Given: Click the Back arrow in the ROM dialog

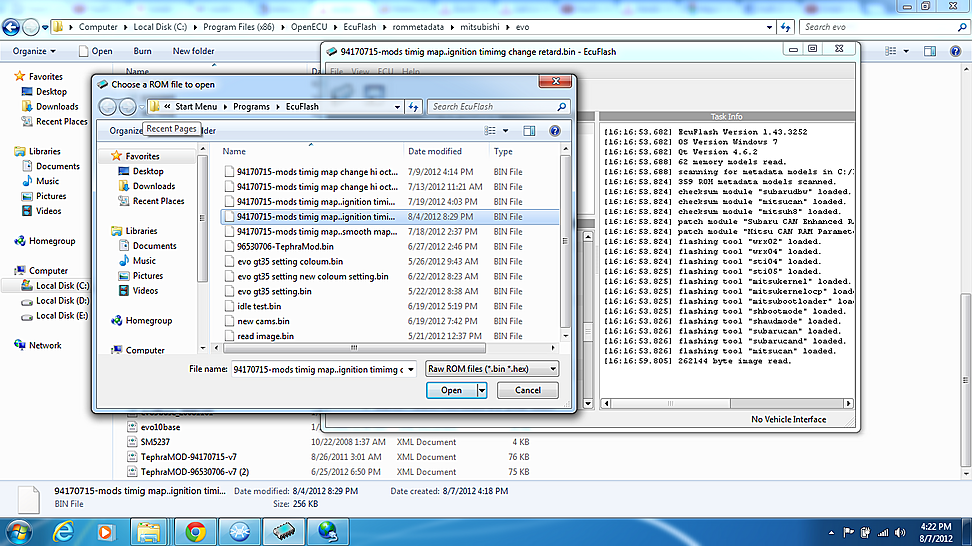Looking at the screenshot, I should tap(107, 107).
